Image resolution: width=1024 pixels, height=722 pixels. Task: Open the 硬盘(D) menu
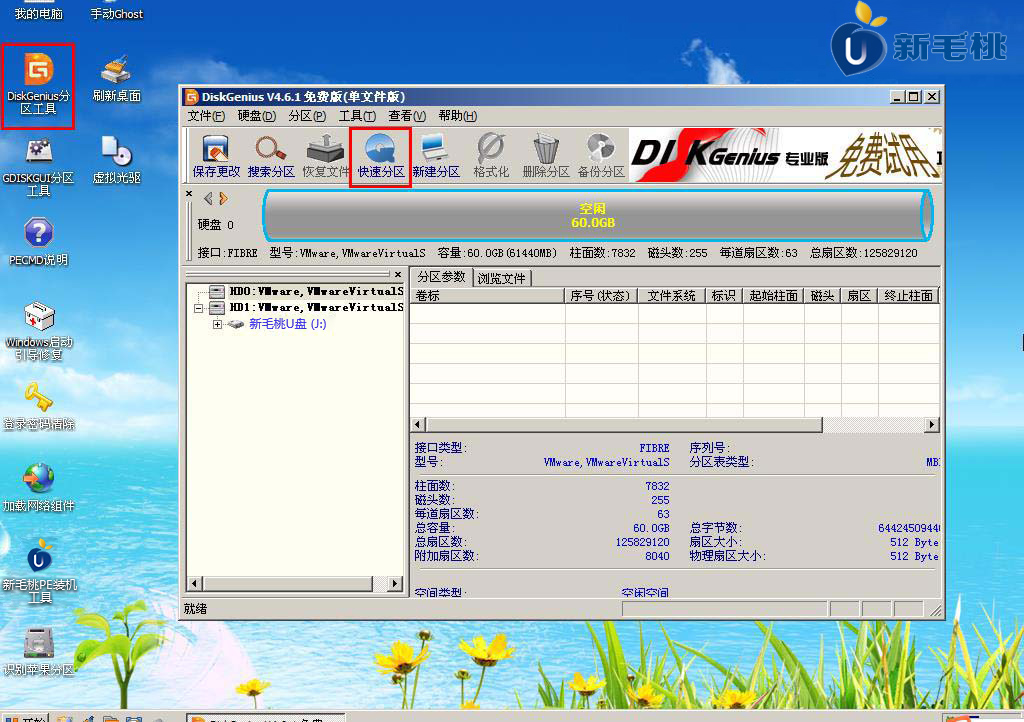tap(256, 116)
